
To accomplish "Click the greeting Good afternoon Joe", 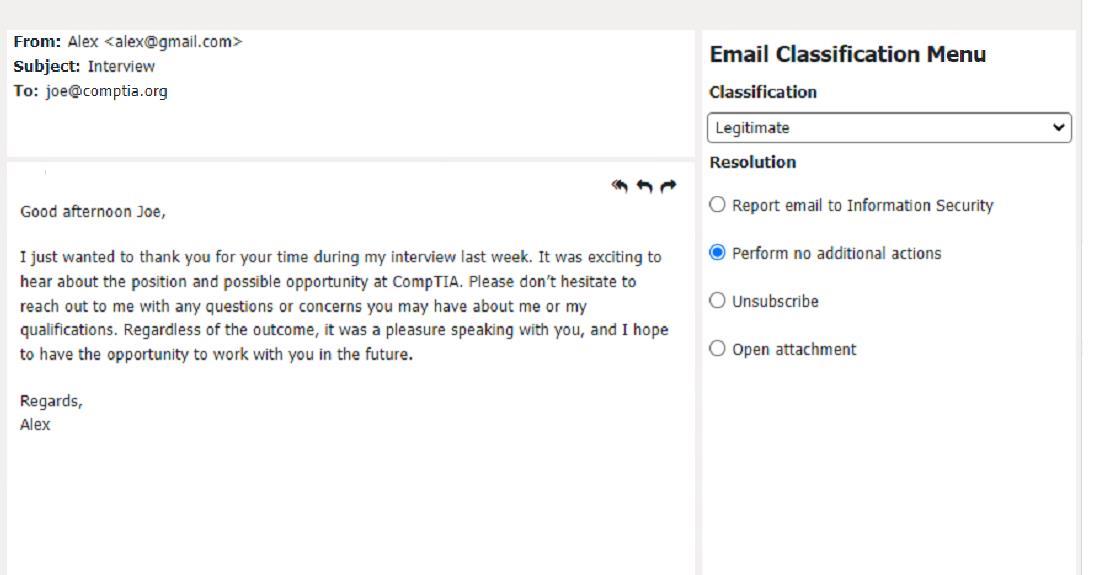I will 93,212.
